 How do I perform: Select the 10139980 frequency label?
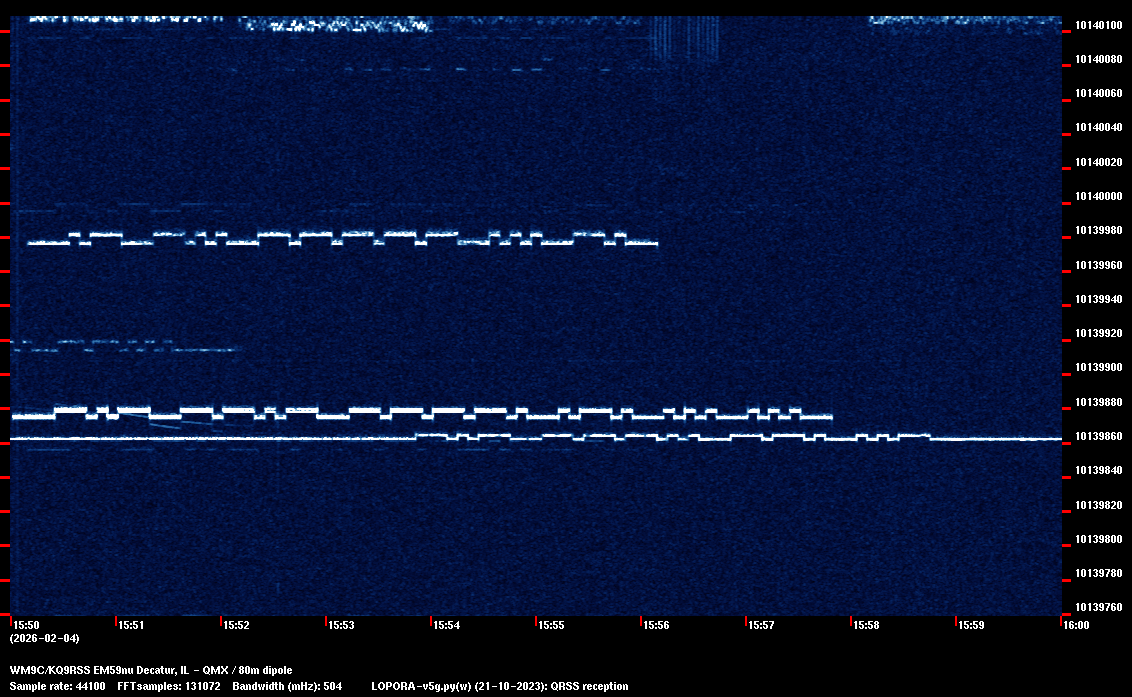pyautogui.click(x=1098, y=231)
